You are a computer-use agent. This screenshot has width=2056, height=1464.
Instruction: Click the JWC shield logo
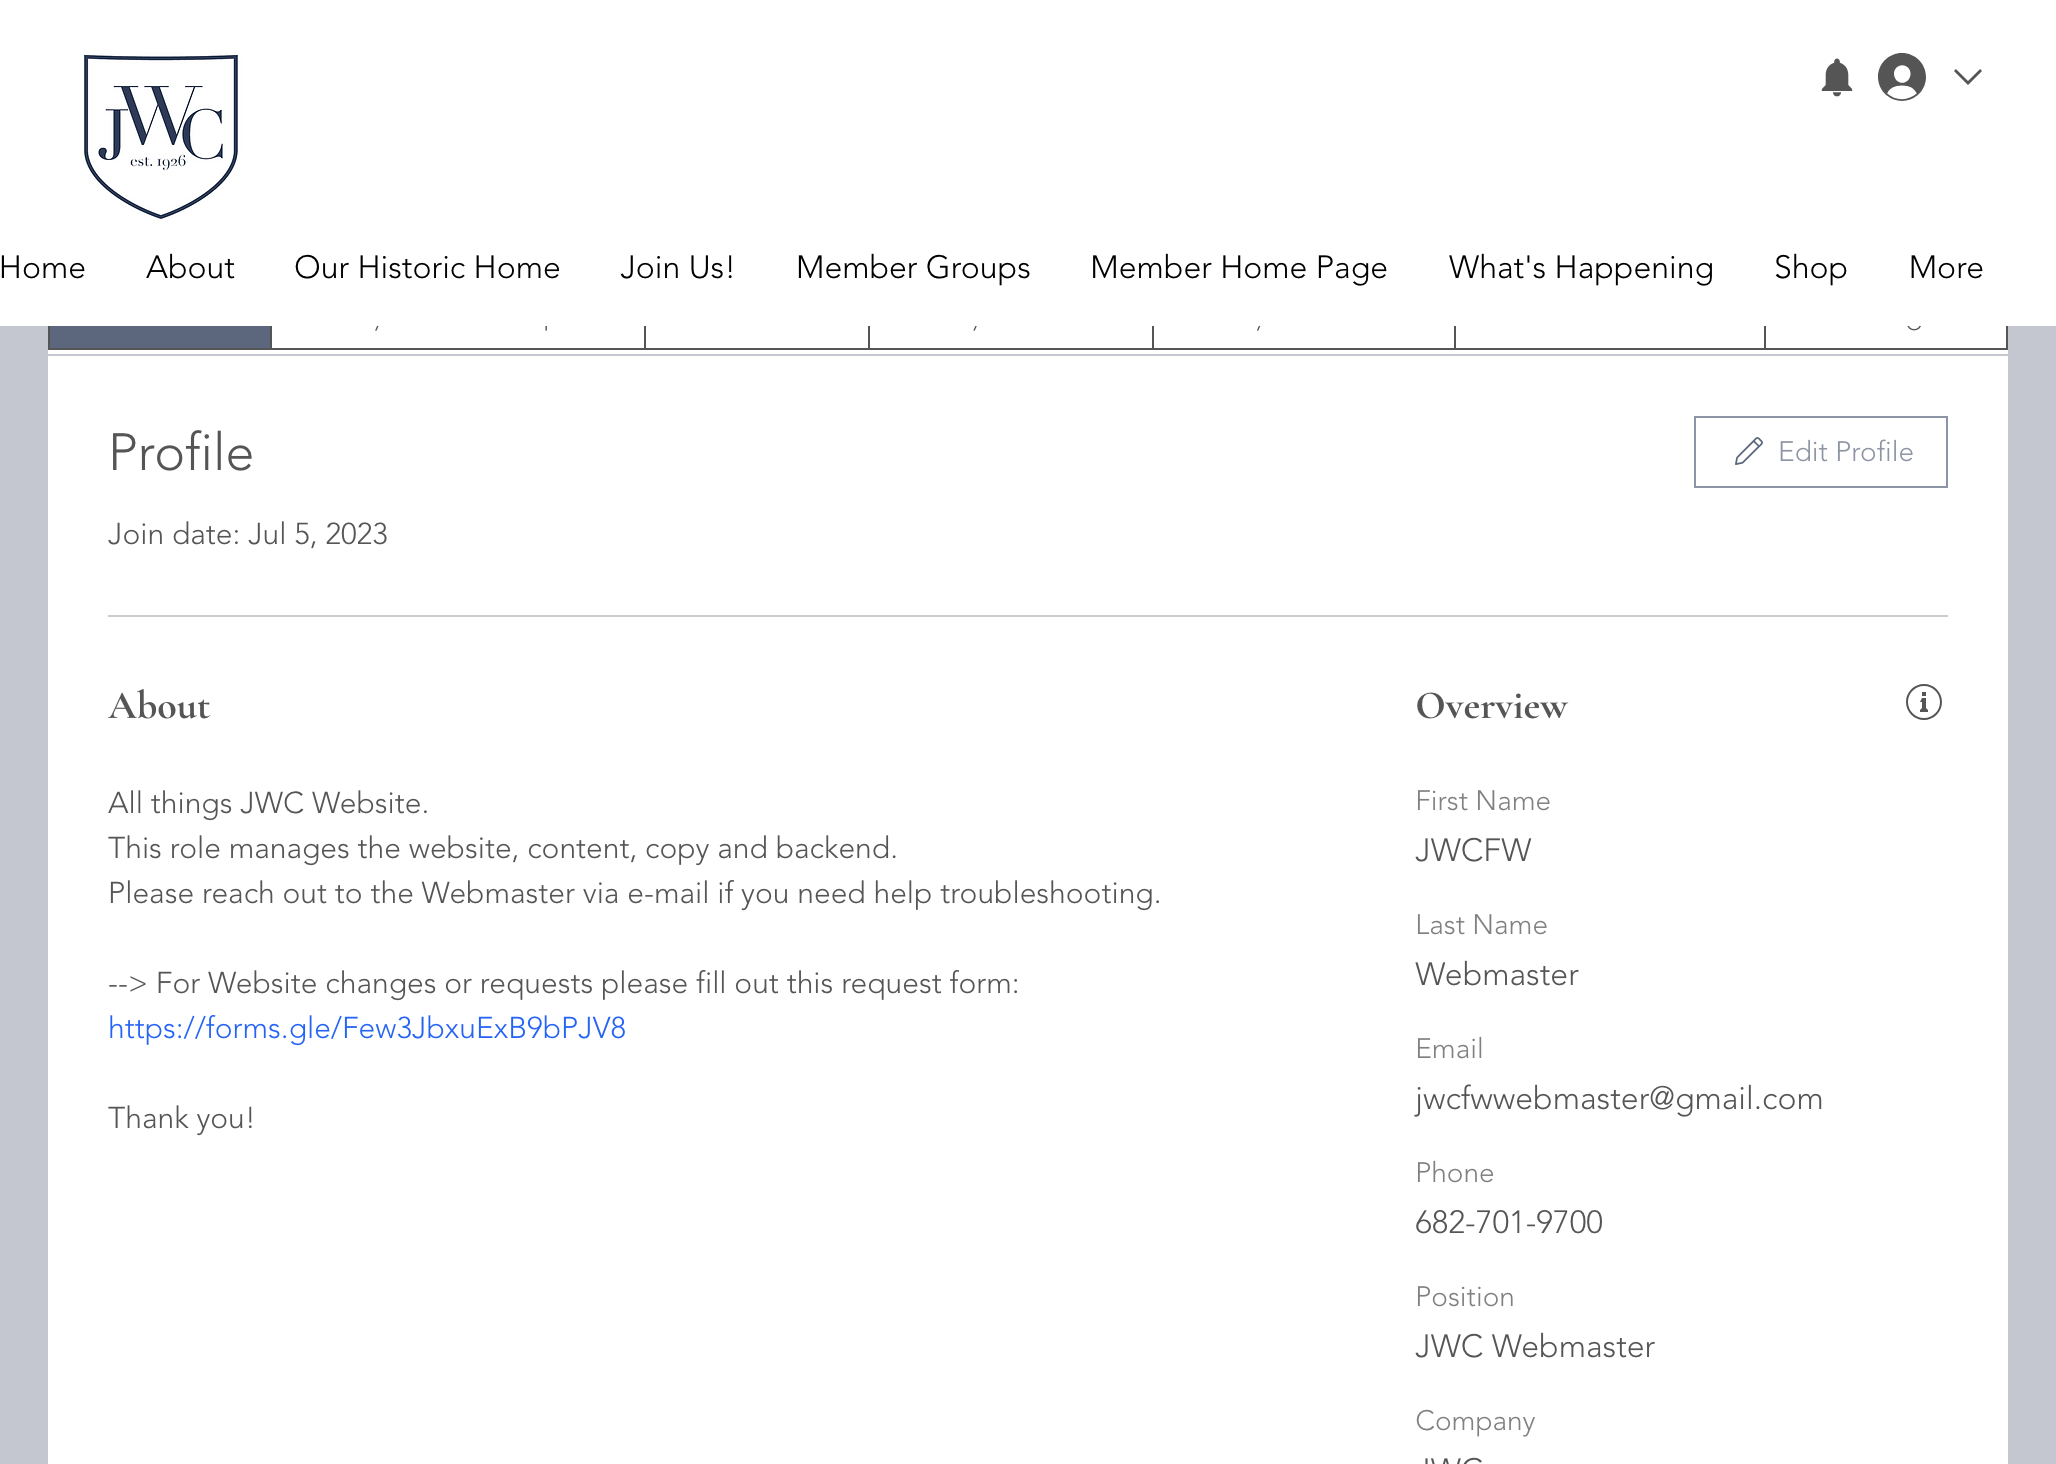click(x=161, y=136)
